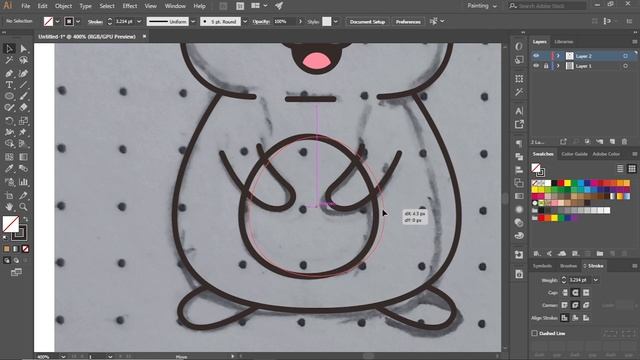Select the Paintbrush tool
The image size is (640, 360).
click(23, 96)
